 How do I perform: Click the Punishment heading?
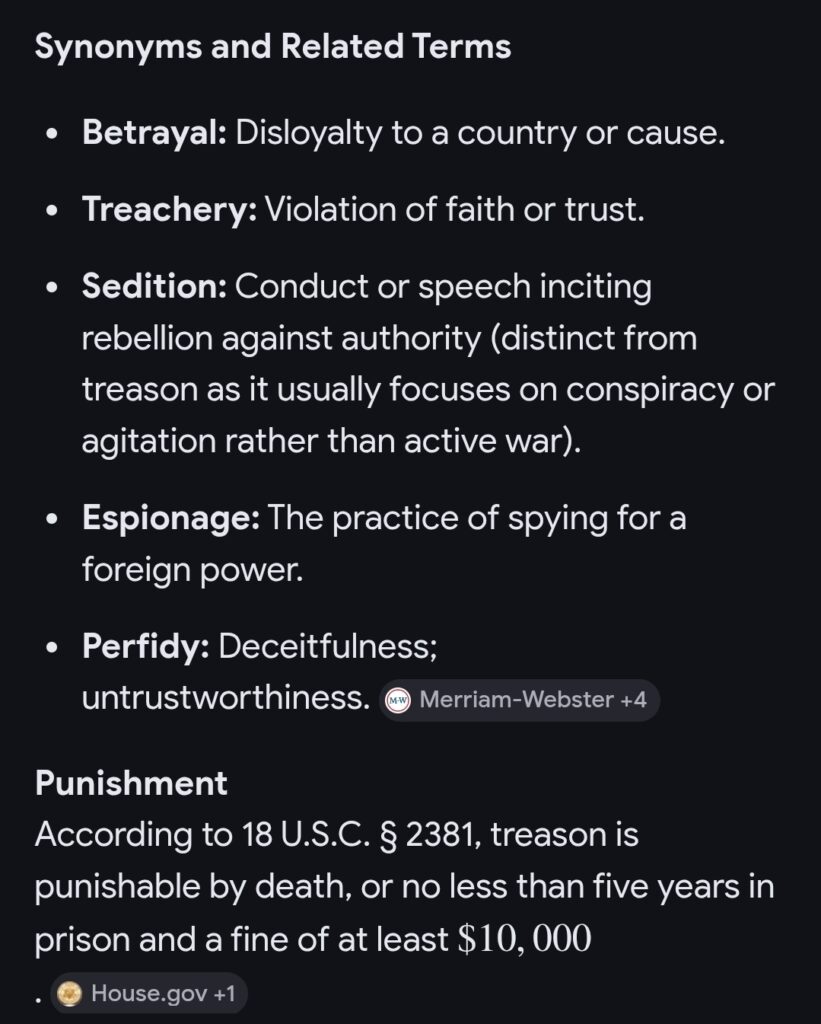[x=131, y=783]
